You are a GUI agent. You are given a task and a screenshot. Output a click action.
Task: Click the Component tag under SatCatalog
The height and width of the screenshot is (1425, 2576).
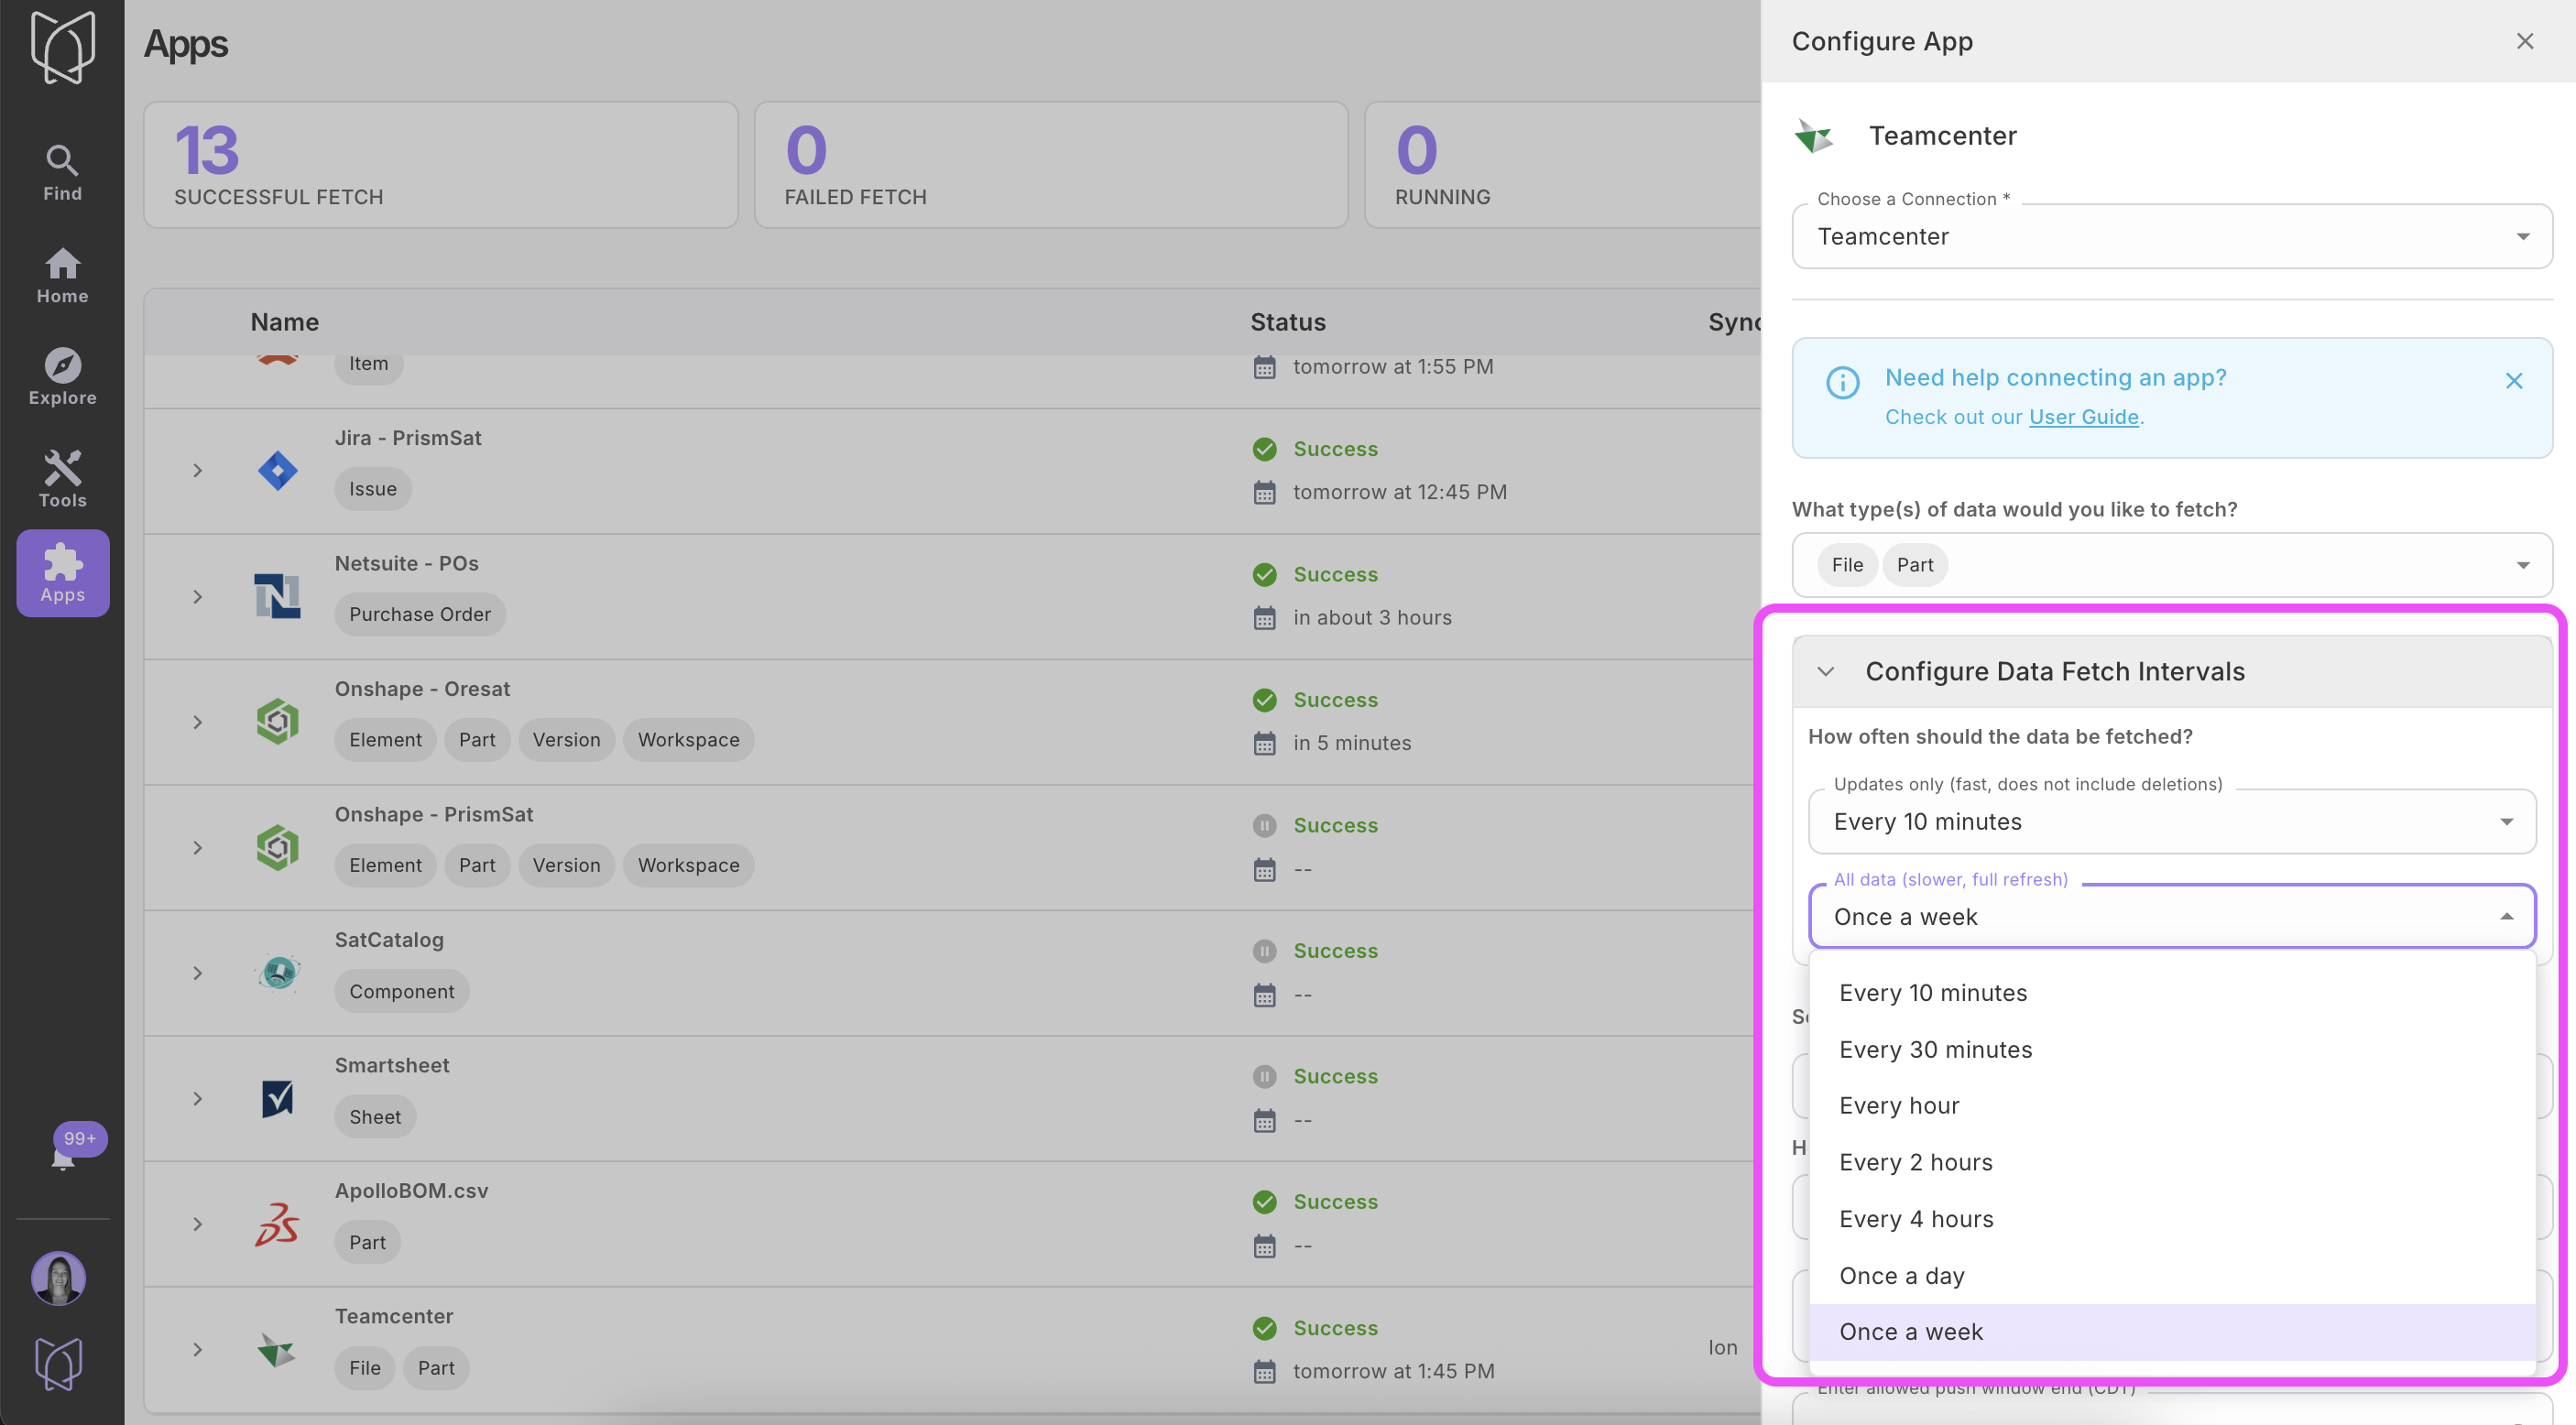pyautogui.click(x=402, y=991)
